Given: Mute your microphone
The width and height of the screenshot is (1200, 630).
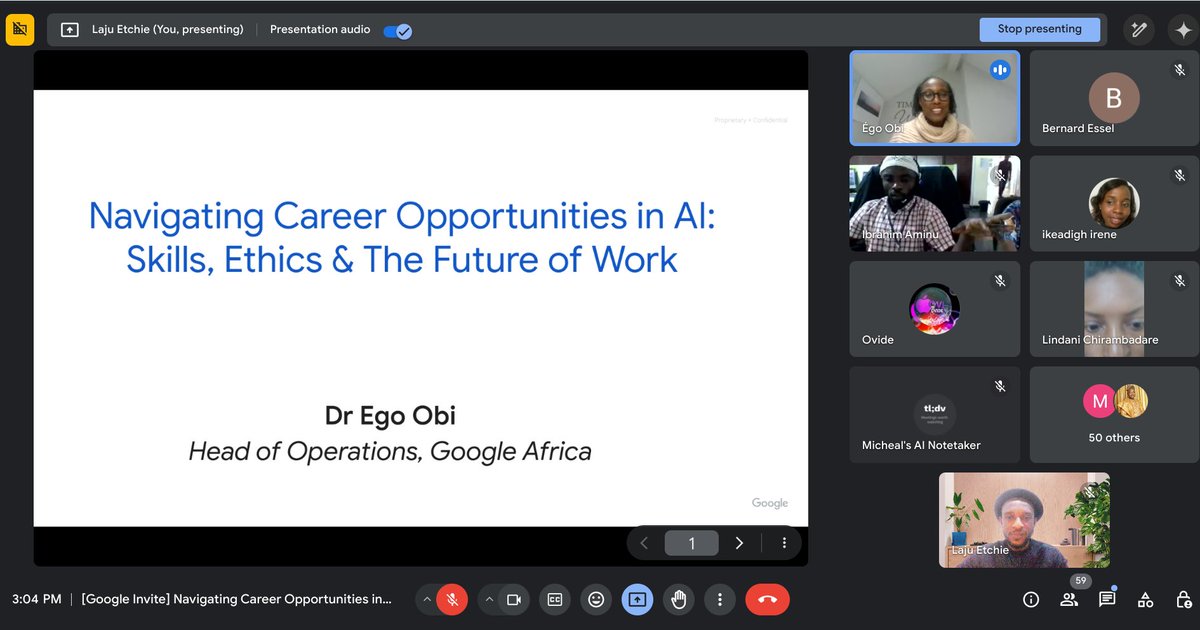Looking at the screenshot, I should [452, 599].
